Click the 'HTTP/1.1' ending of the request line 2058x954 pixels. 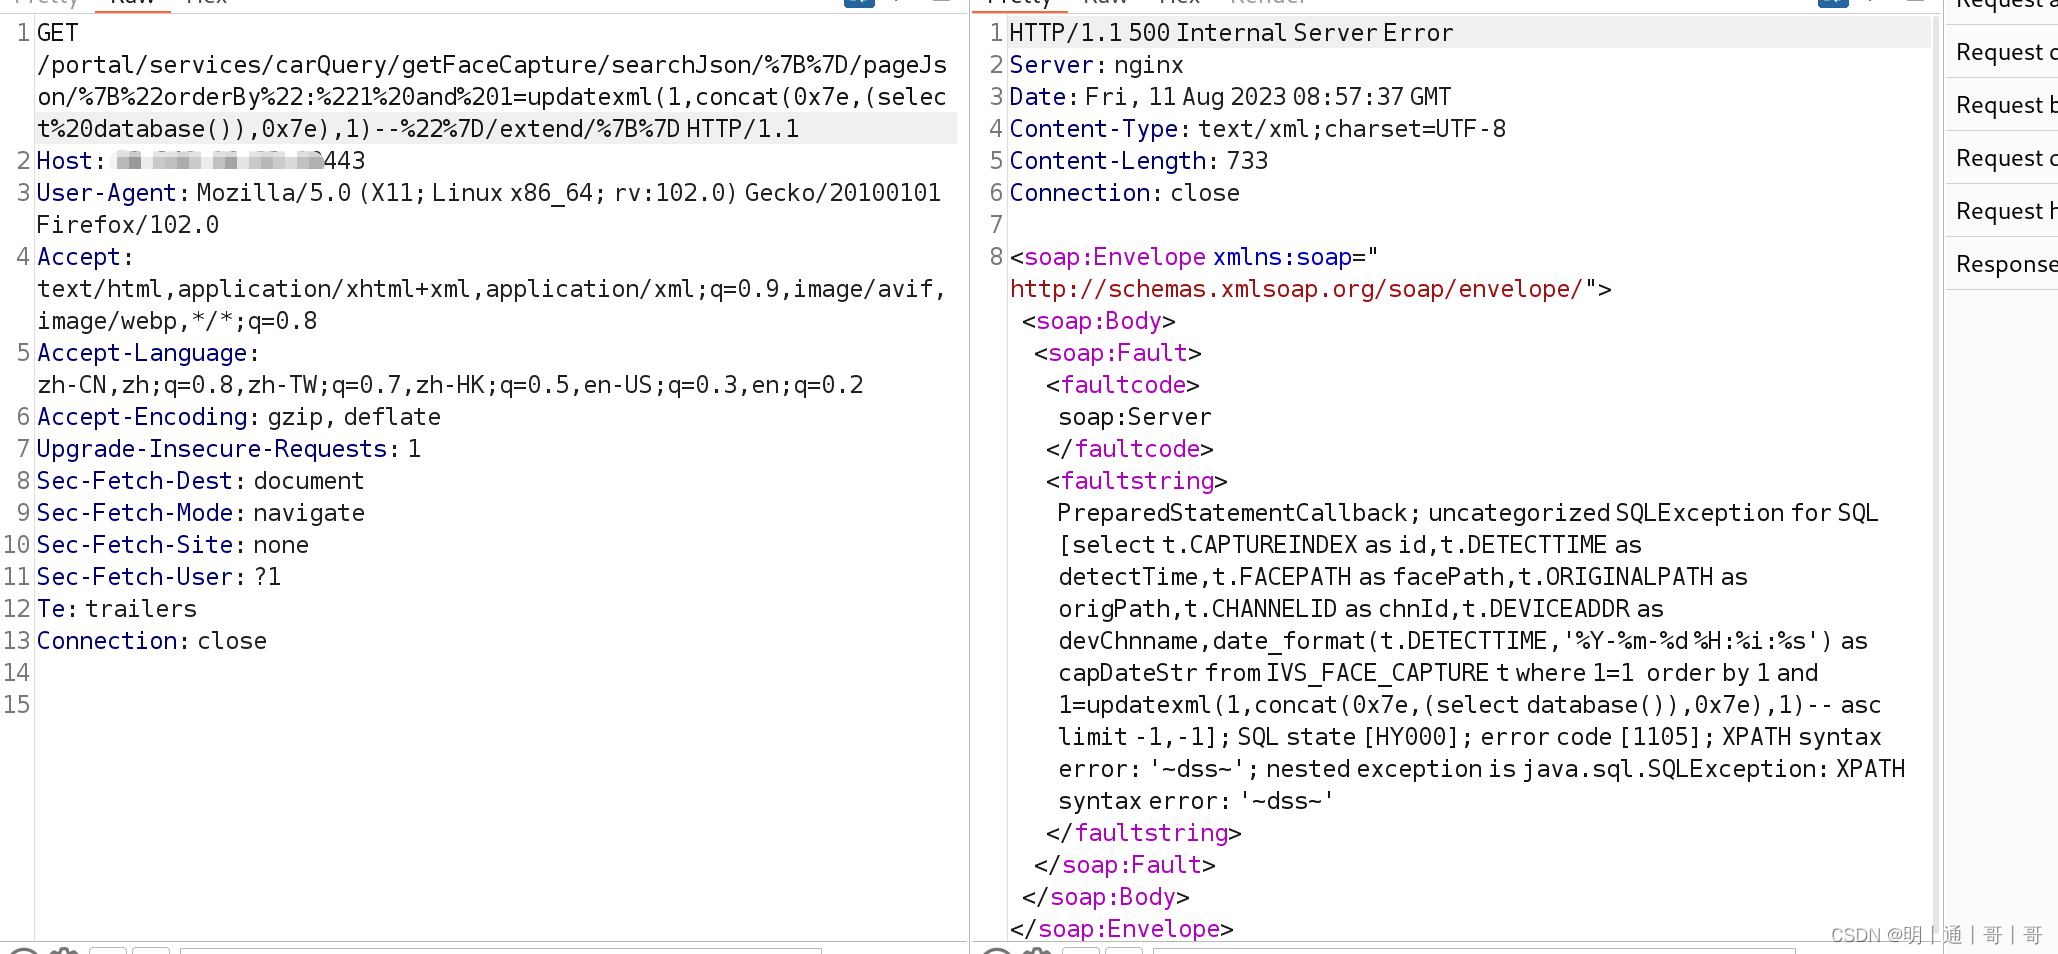tap(742, 129)
